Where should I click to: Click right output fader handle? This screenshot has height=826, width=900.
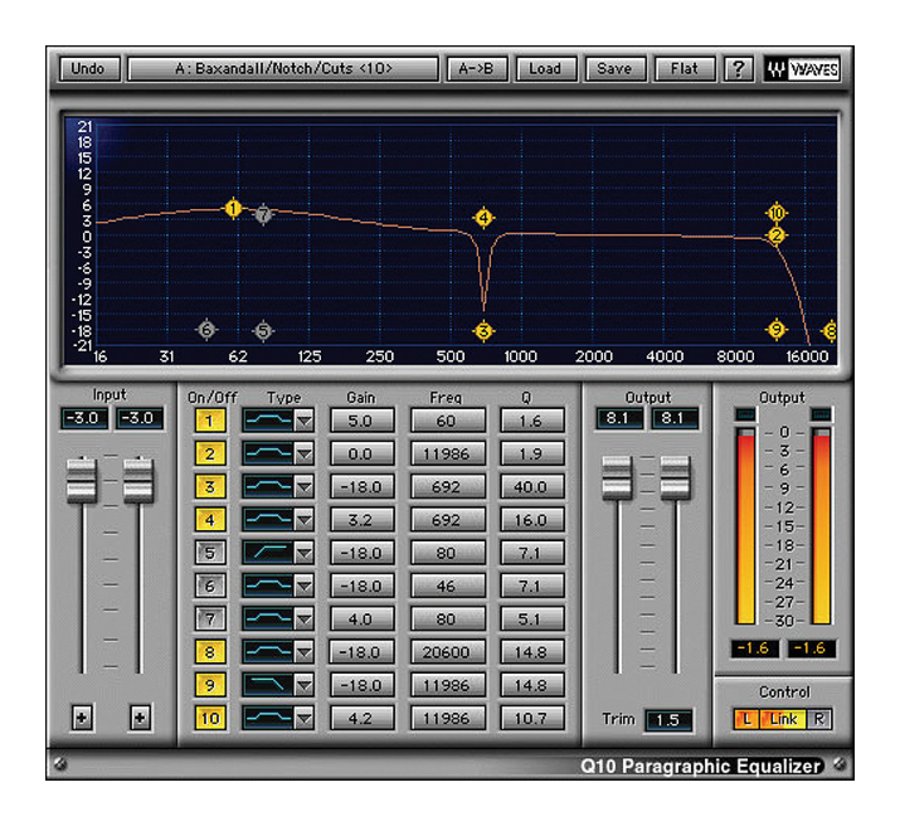[x=675, y=478]
